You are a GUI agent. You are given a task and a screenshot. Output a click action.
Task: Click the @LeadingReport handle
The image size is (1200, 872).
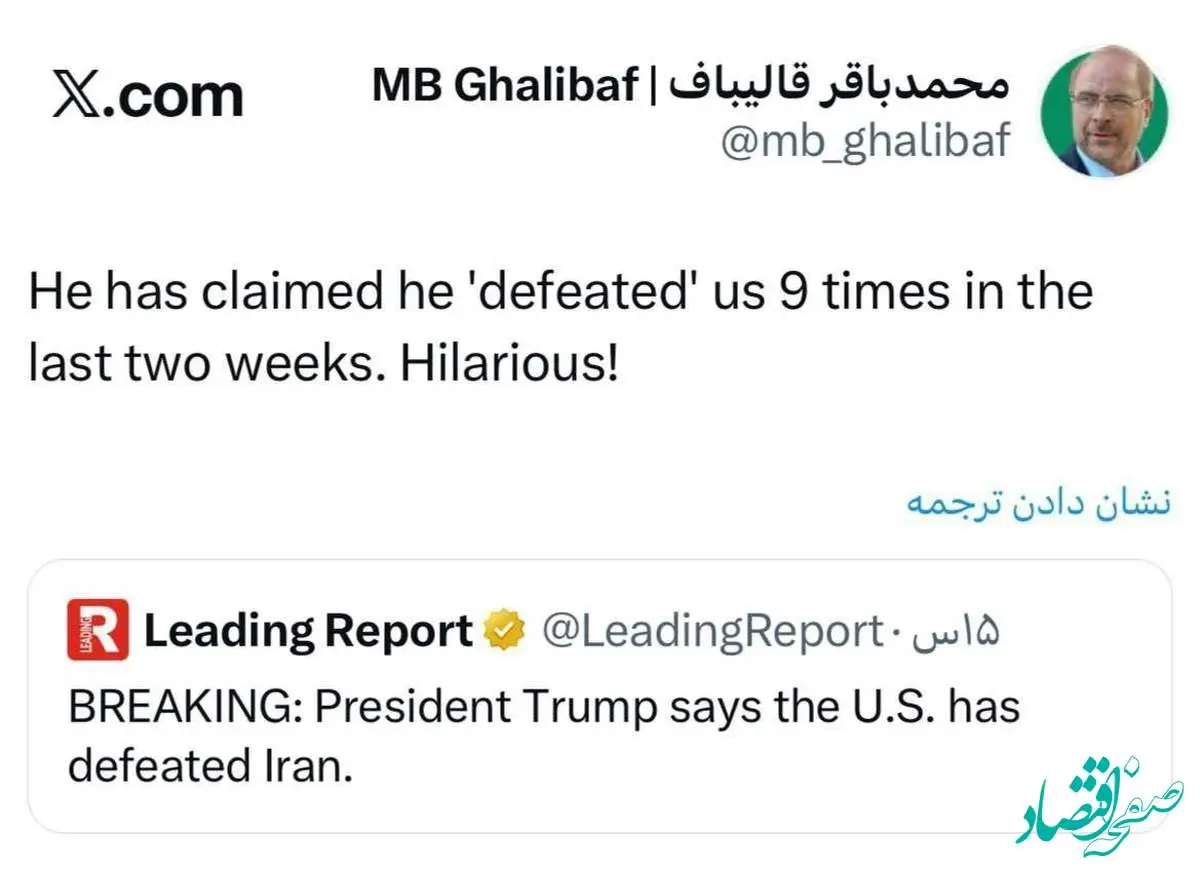point(711,631)
